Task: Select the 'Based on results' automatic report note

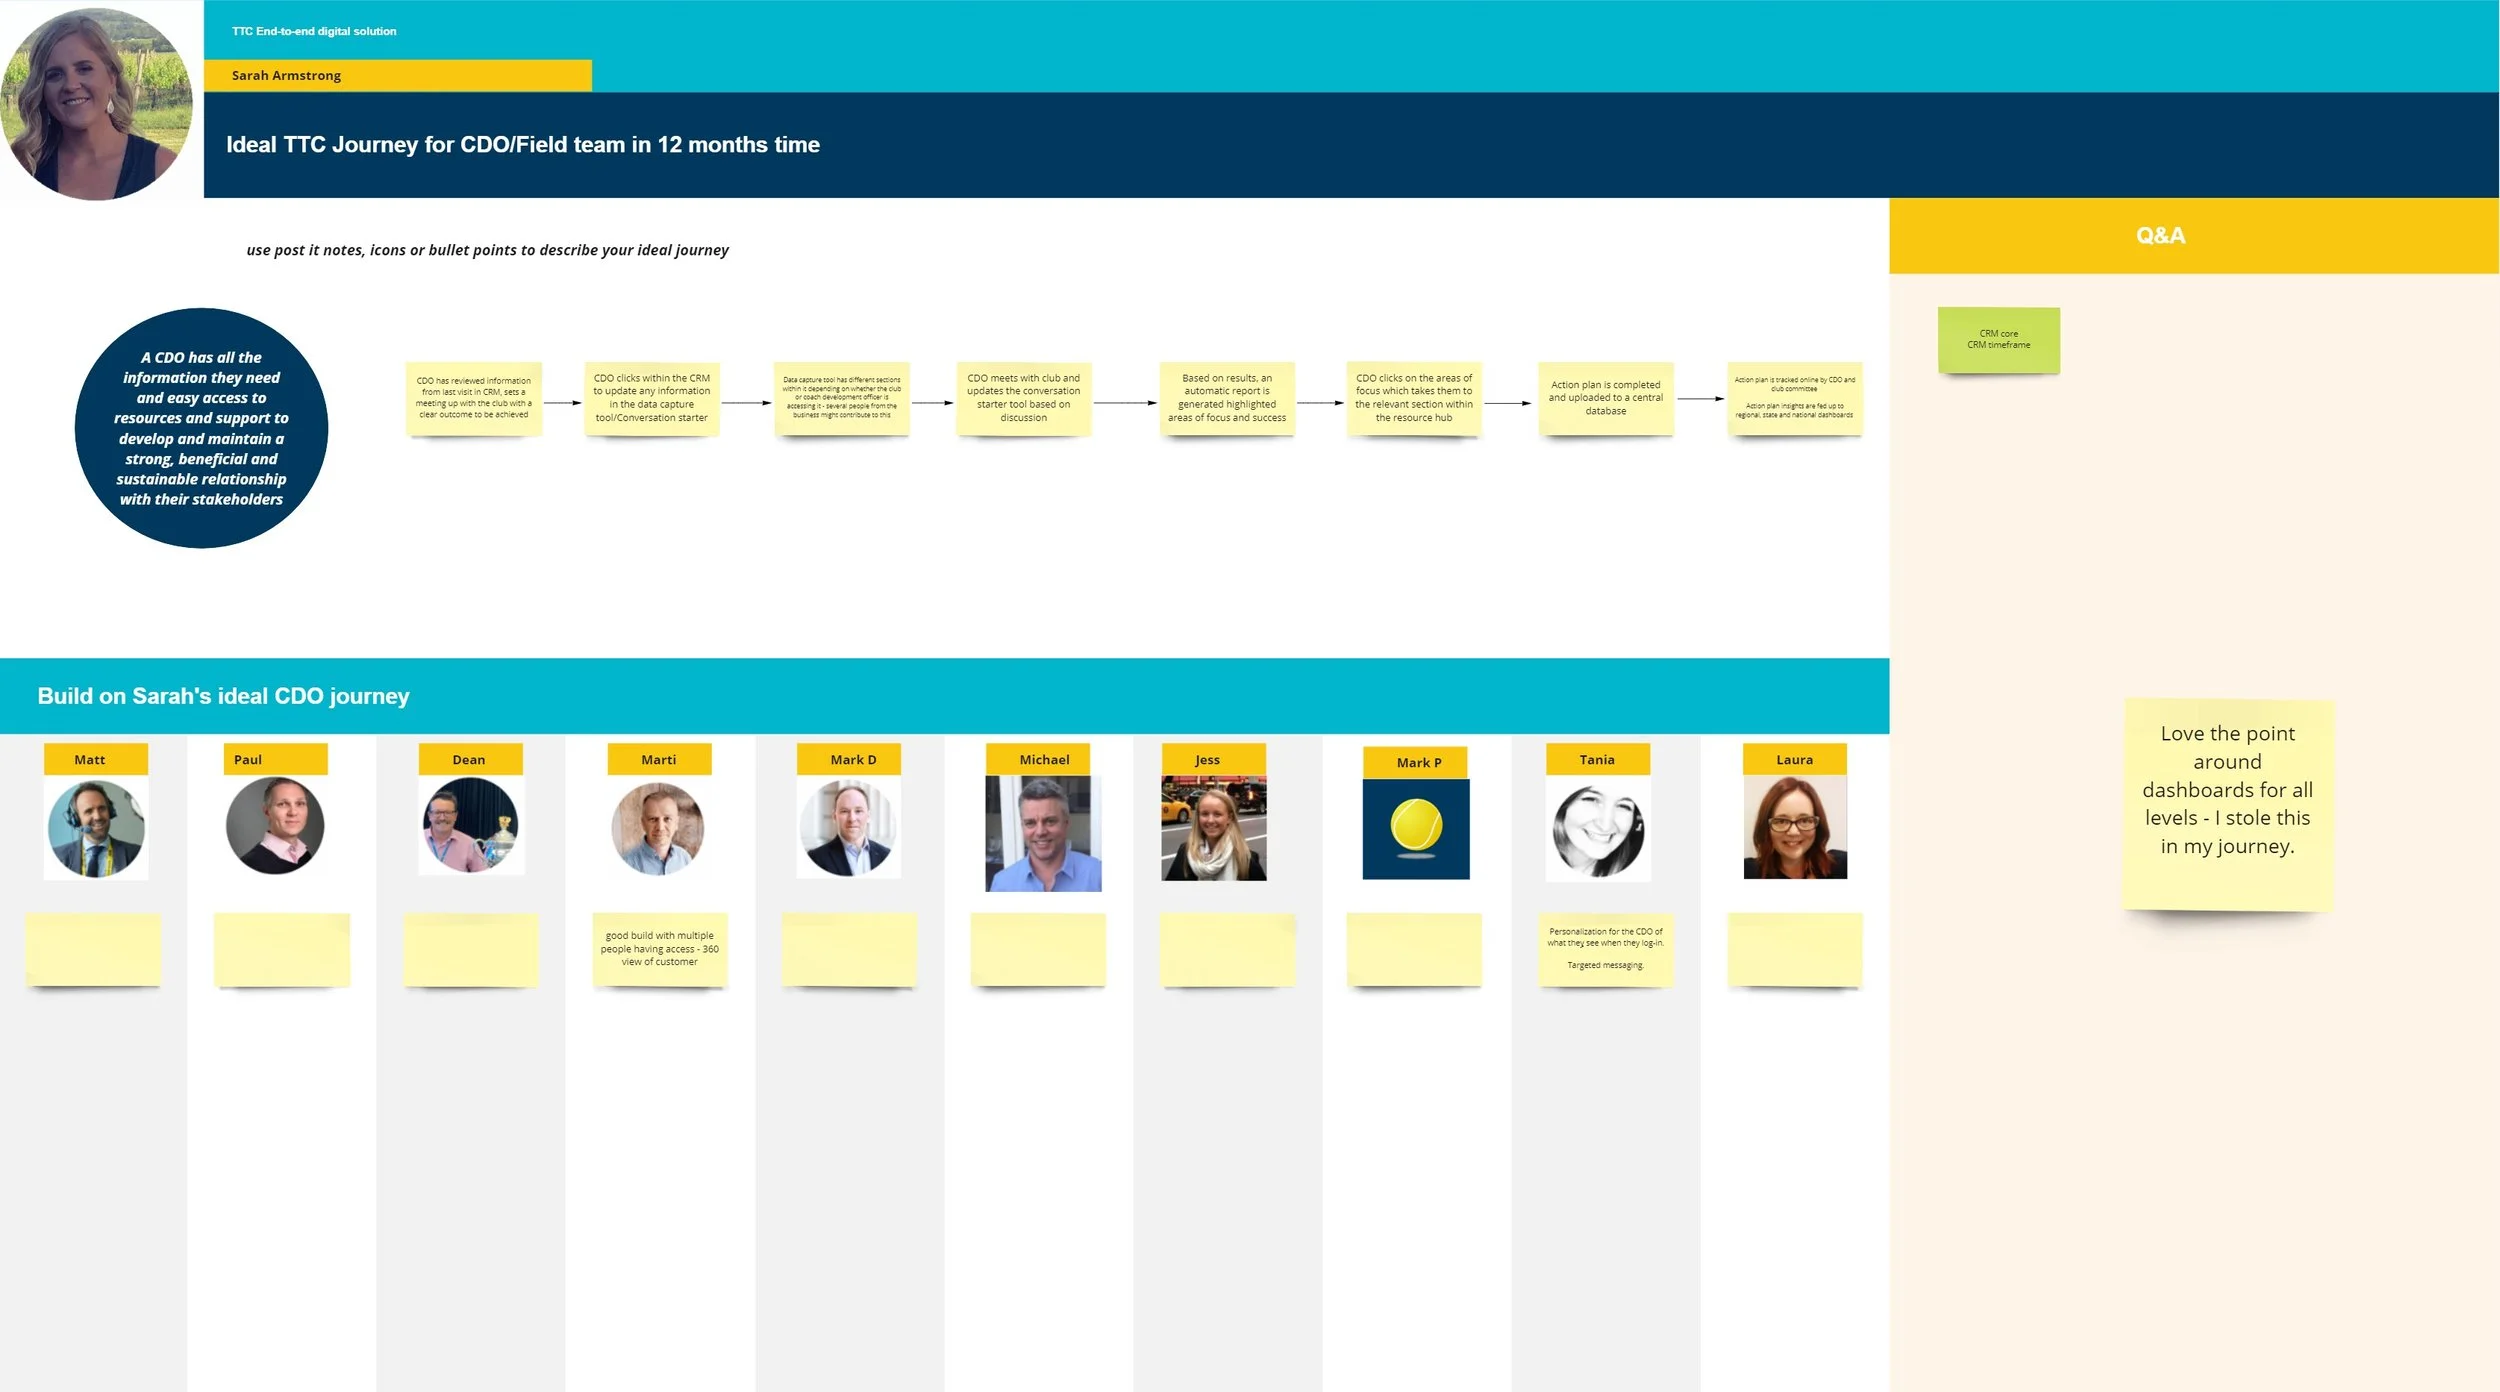Action: [1227, 398]
